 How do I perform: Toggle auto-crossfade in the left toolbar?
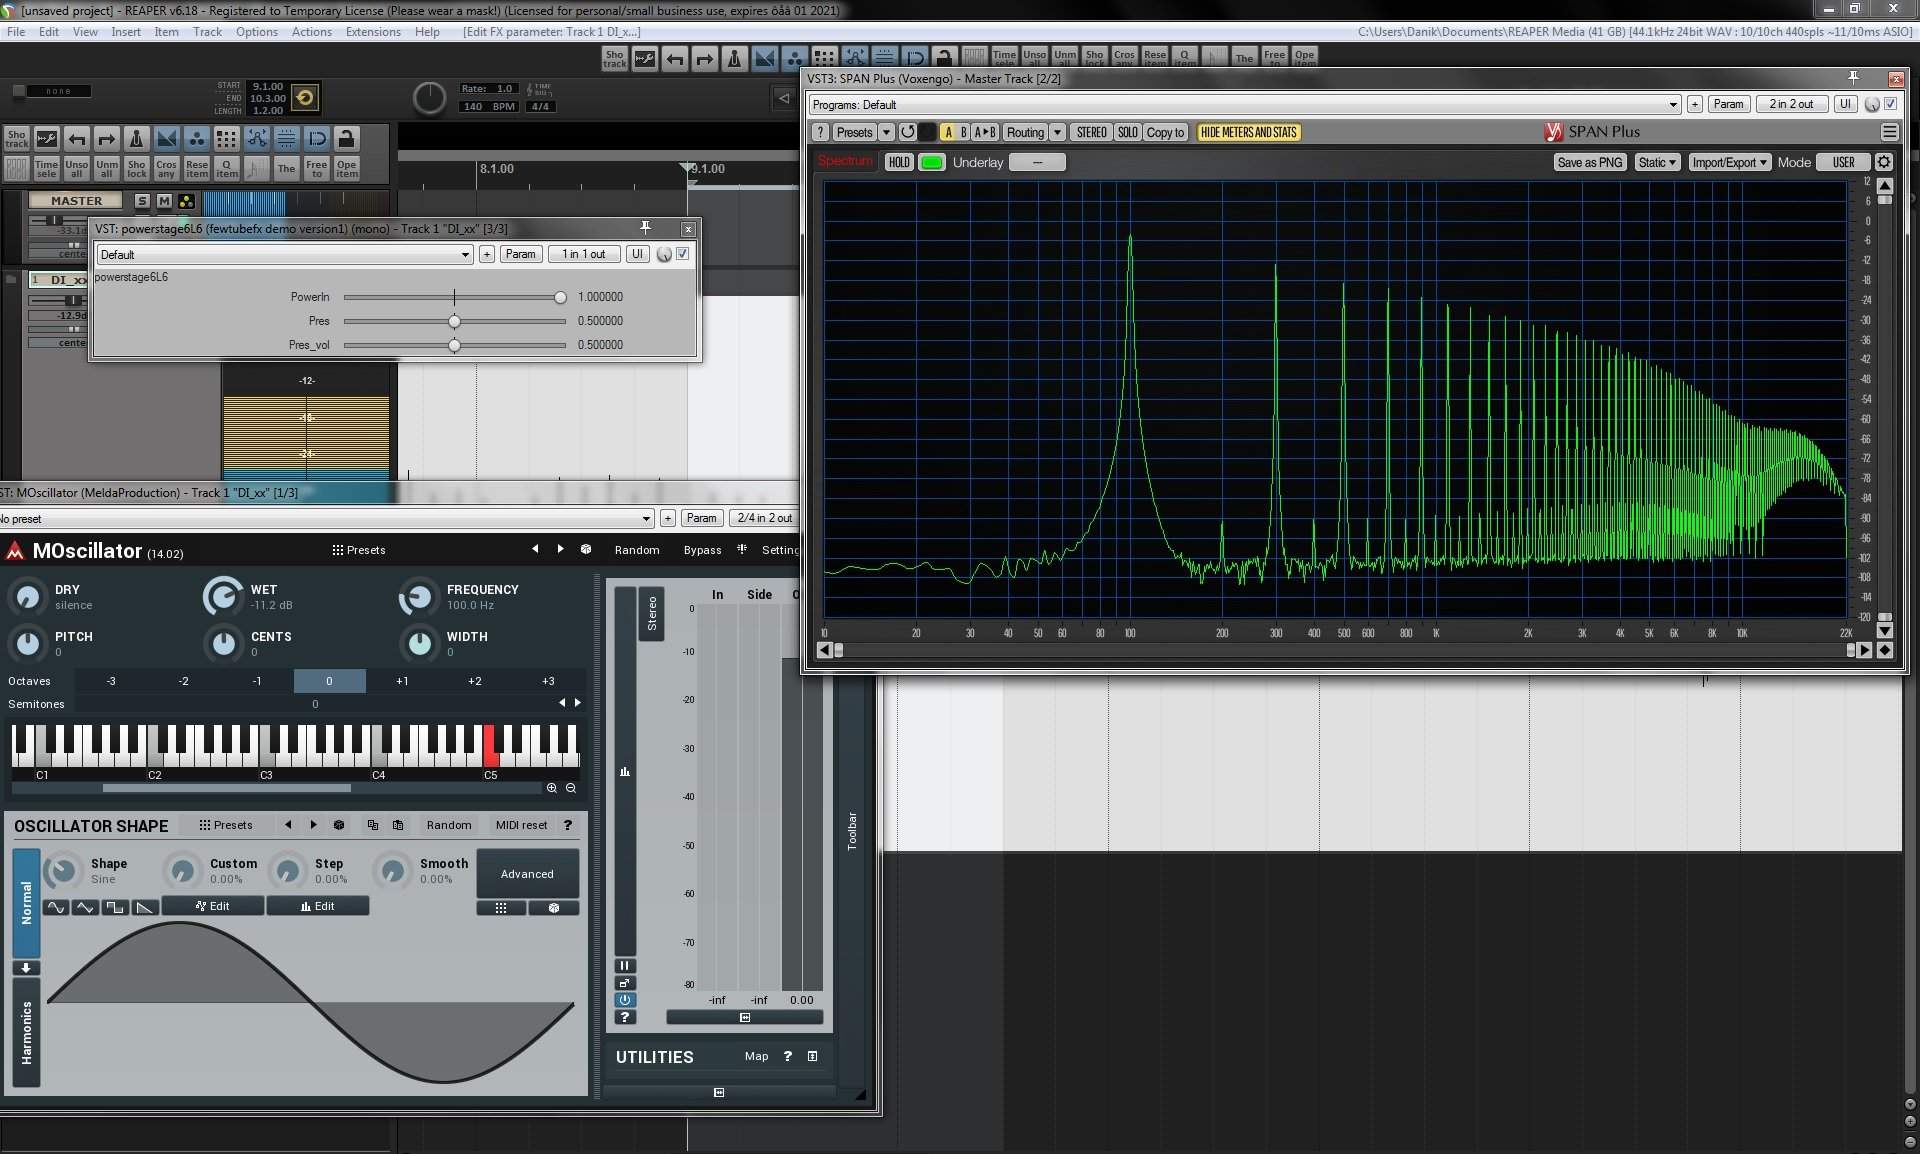(x=167, y=138)
